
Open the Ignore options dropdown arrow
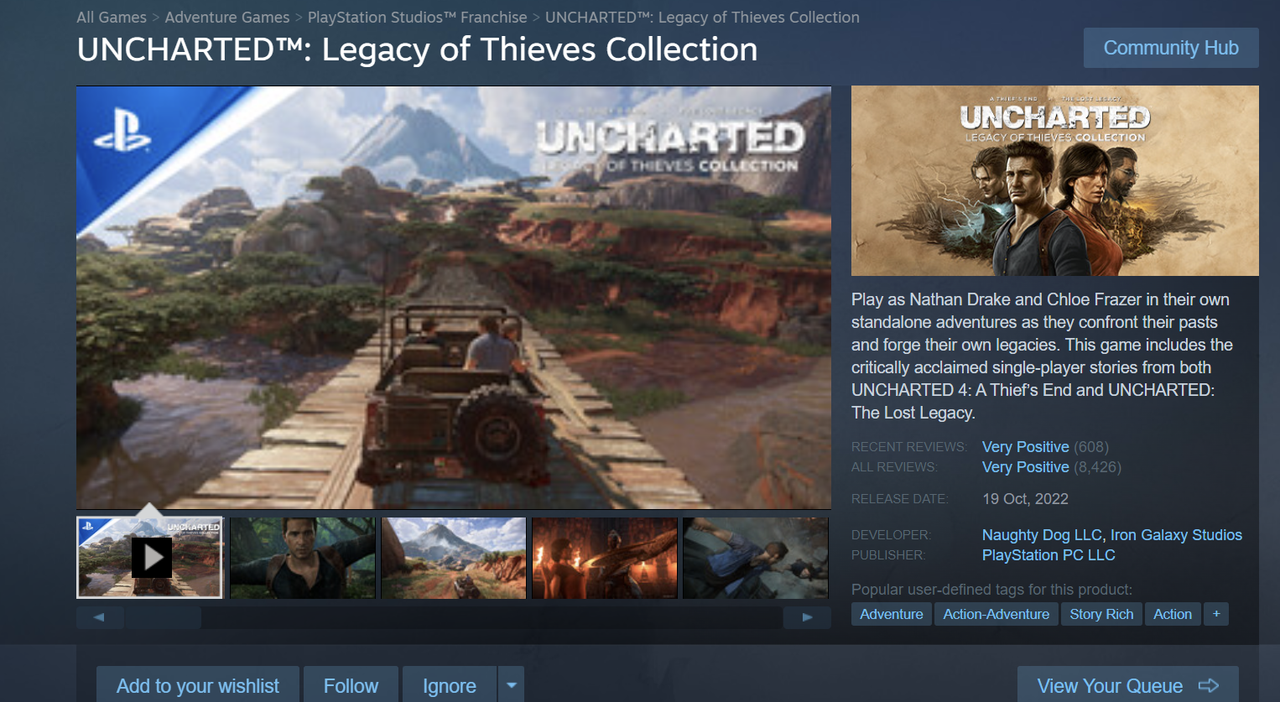point(511,686)
